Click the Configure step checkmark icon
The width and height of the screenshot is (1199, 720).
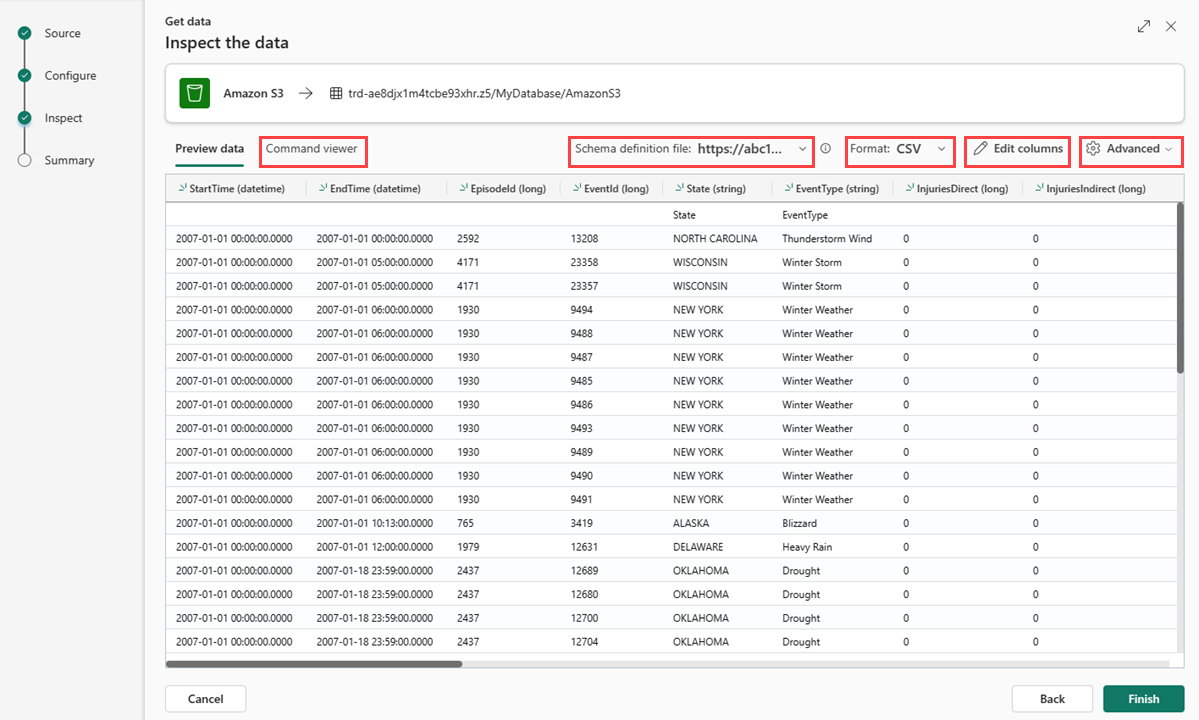click(x=24, y=75)
